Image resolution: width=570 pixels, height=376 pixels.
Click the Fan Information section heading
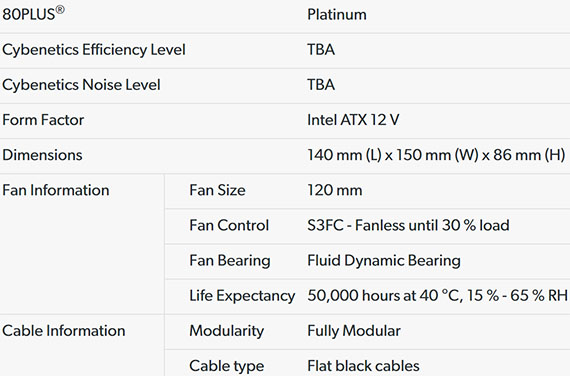(x=56, y=190)
